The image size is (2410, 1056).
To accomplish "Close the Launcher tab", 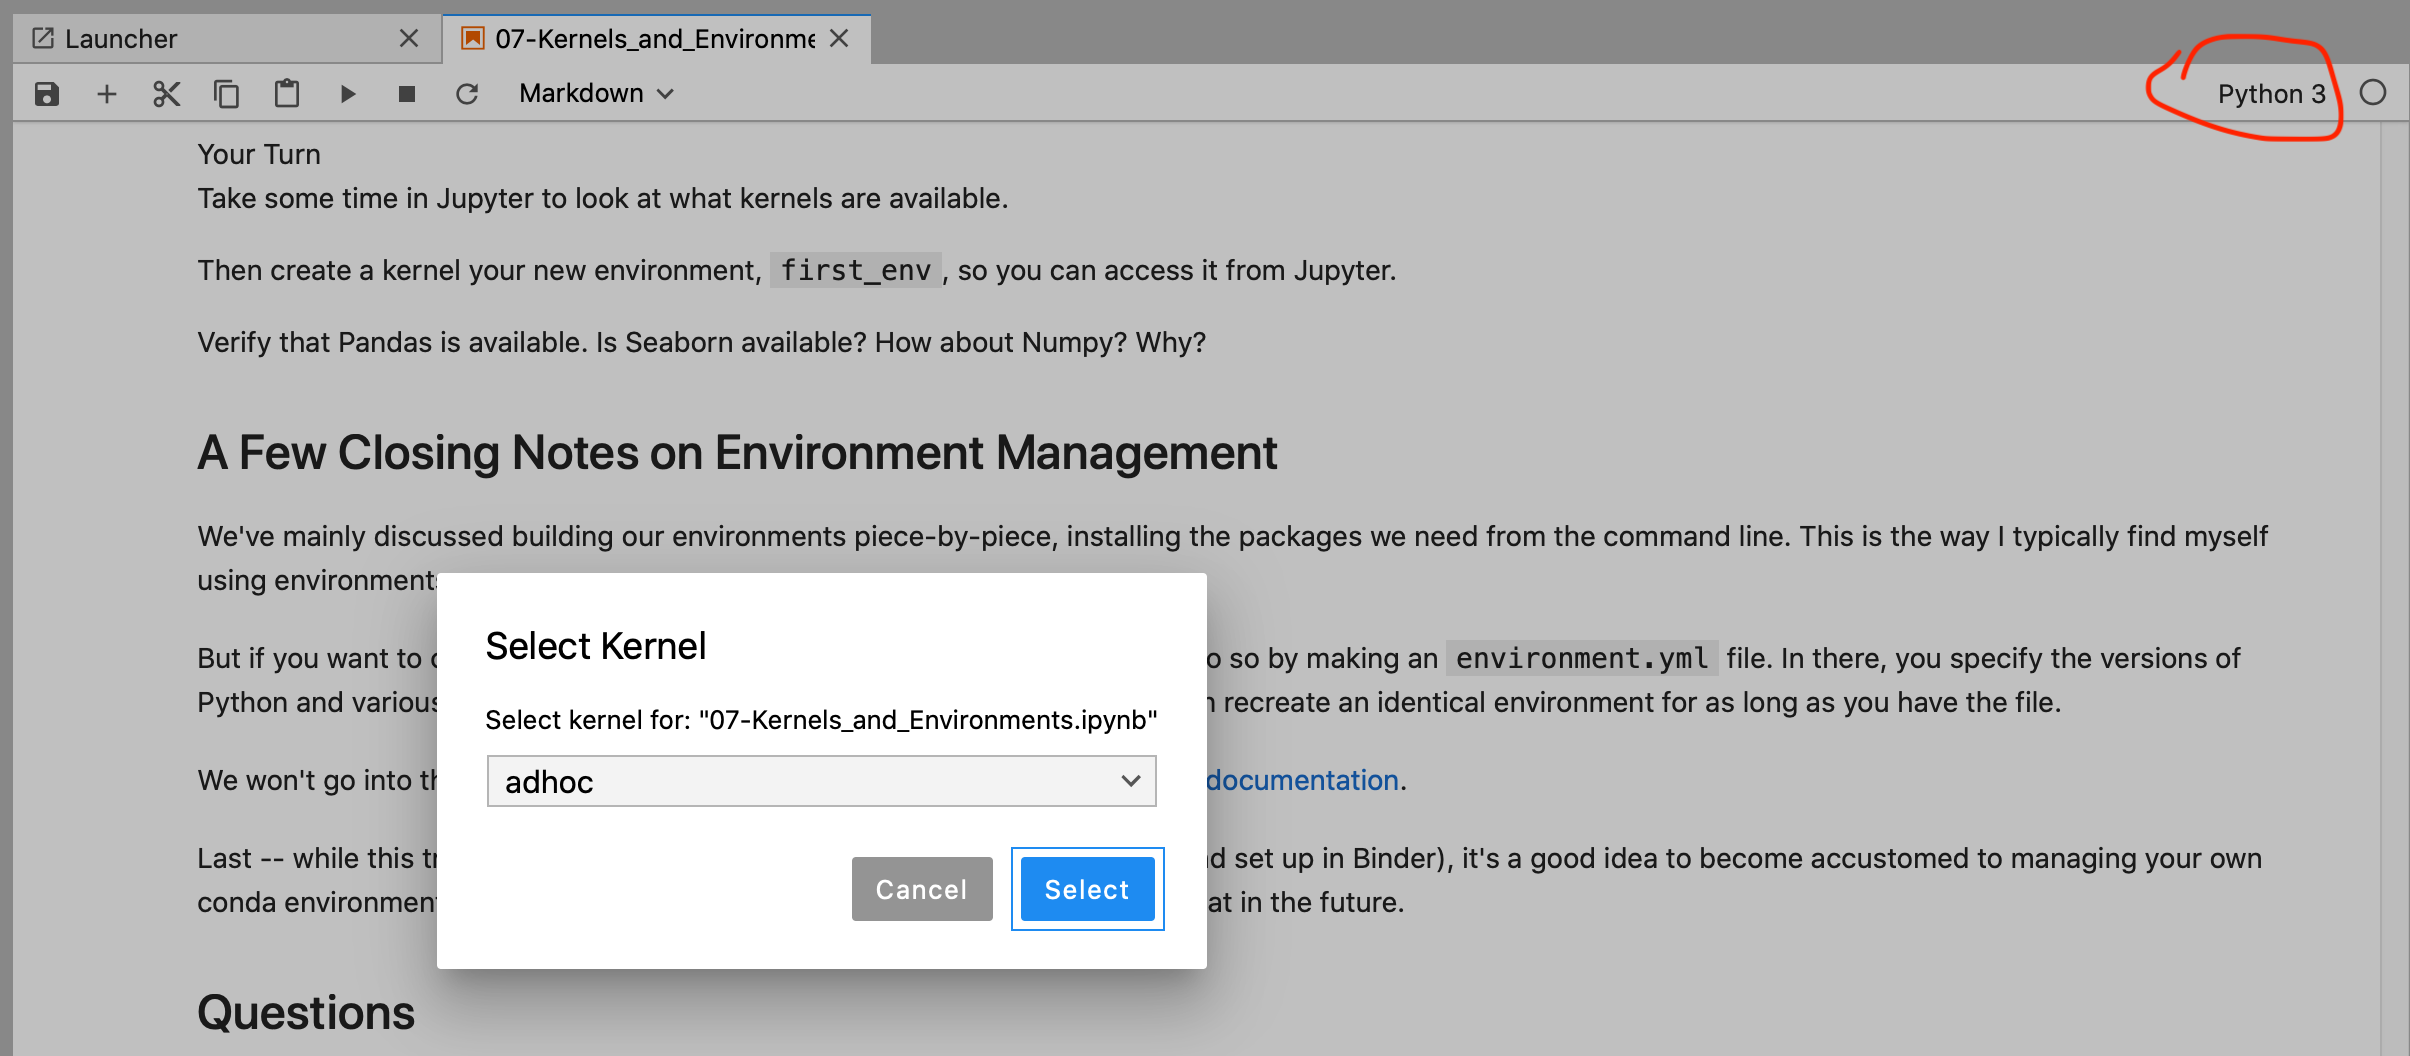I will pos(409,39).
